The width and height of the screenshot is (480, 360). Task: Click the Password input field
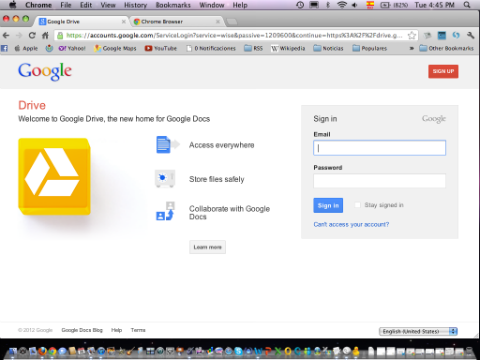coord(379,181)
